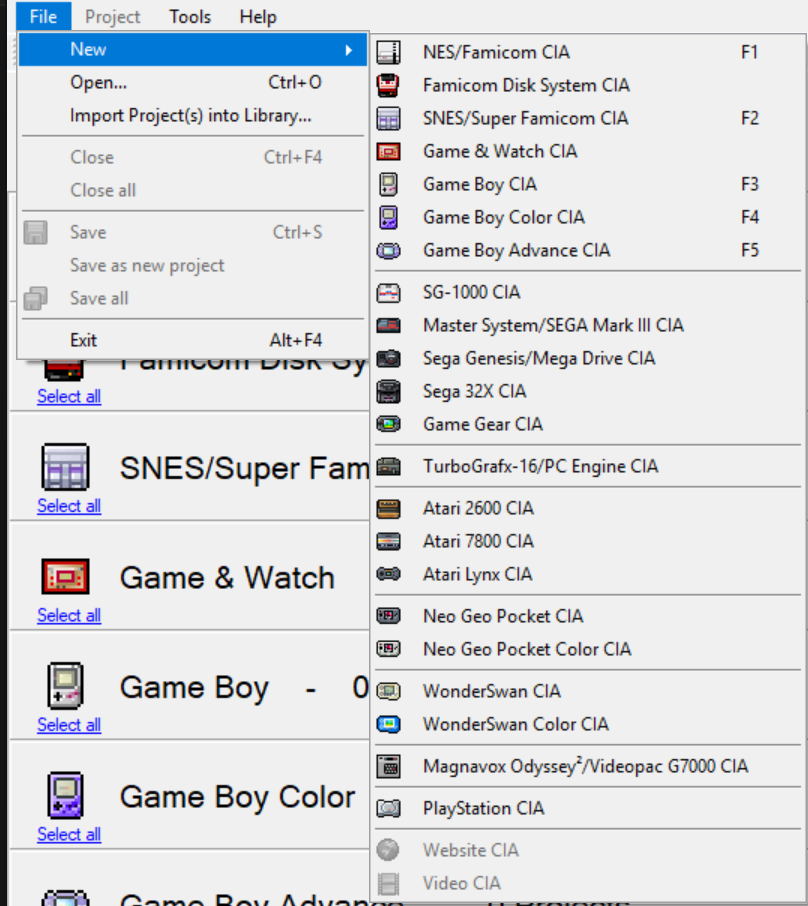Click the Atari 2600 CIA icon
The image size is (808, 906).
click(388, 508)
